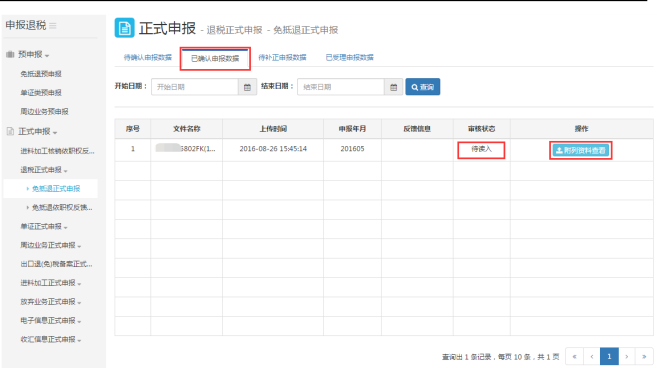Switch to the 待补正申报数据 tab
The width and height of the screenshot is (657, 368).
[282, 57]
